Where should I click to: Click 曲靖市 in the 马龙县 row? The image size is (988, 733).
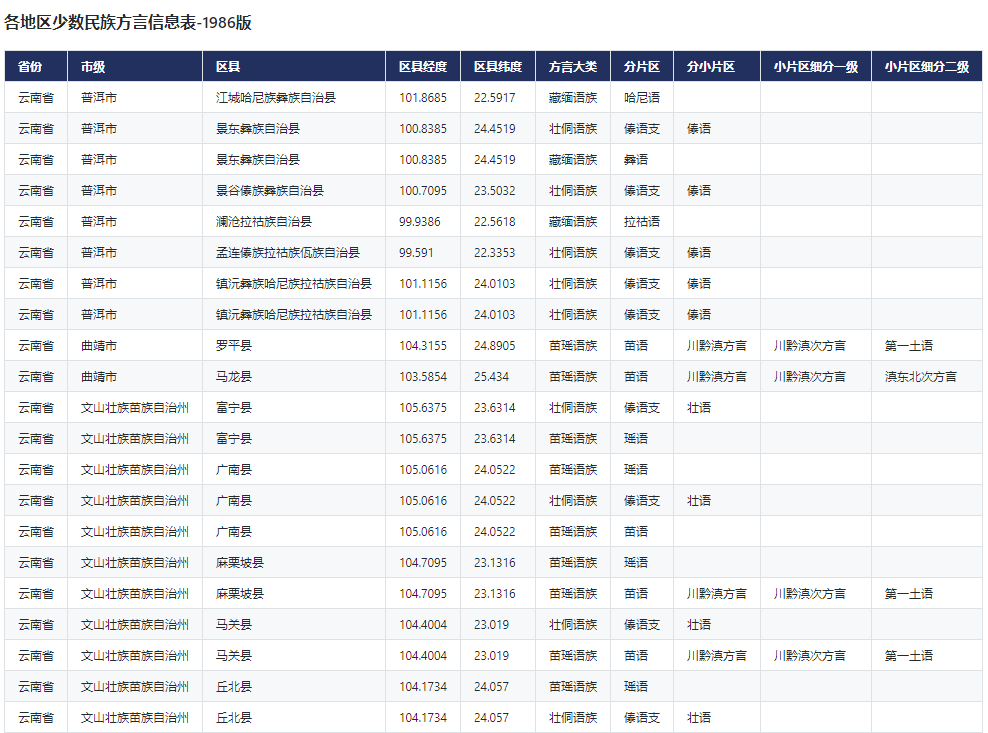tap(99, 376)
